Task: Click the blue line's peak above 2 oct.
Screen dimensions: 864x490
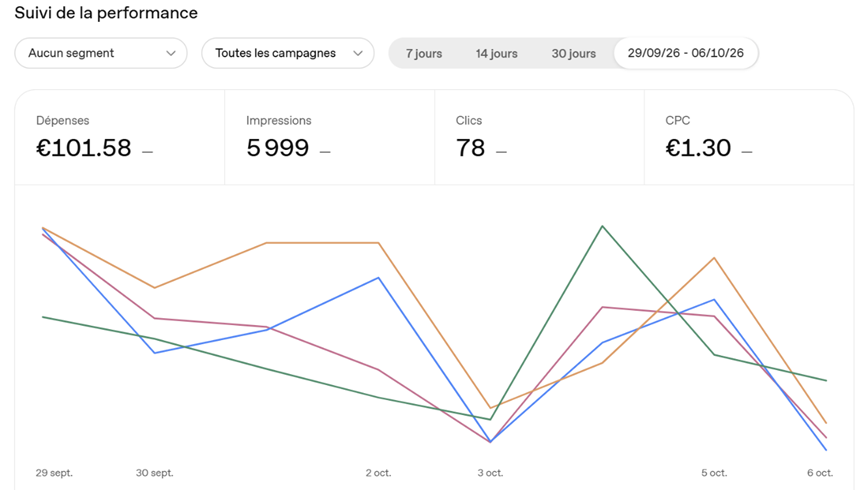Action: coord(379,278)
